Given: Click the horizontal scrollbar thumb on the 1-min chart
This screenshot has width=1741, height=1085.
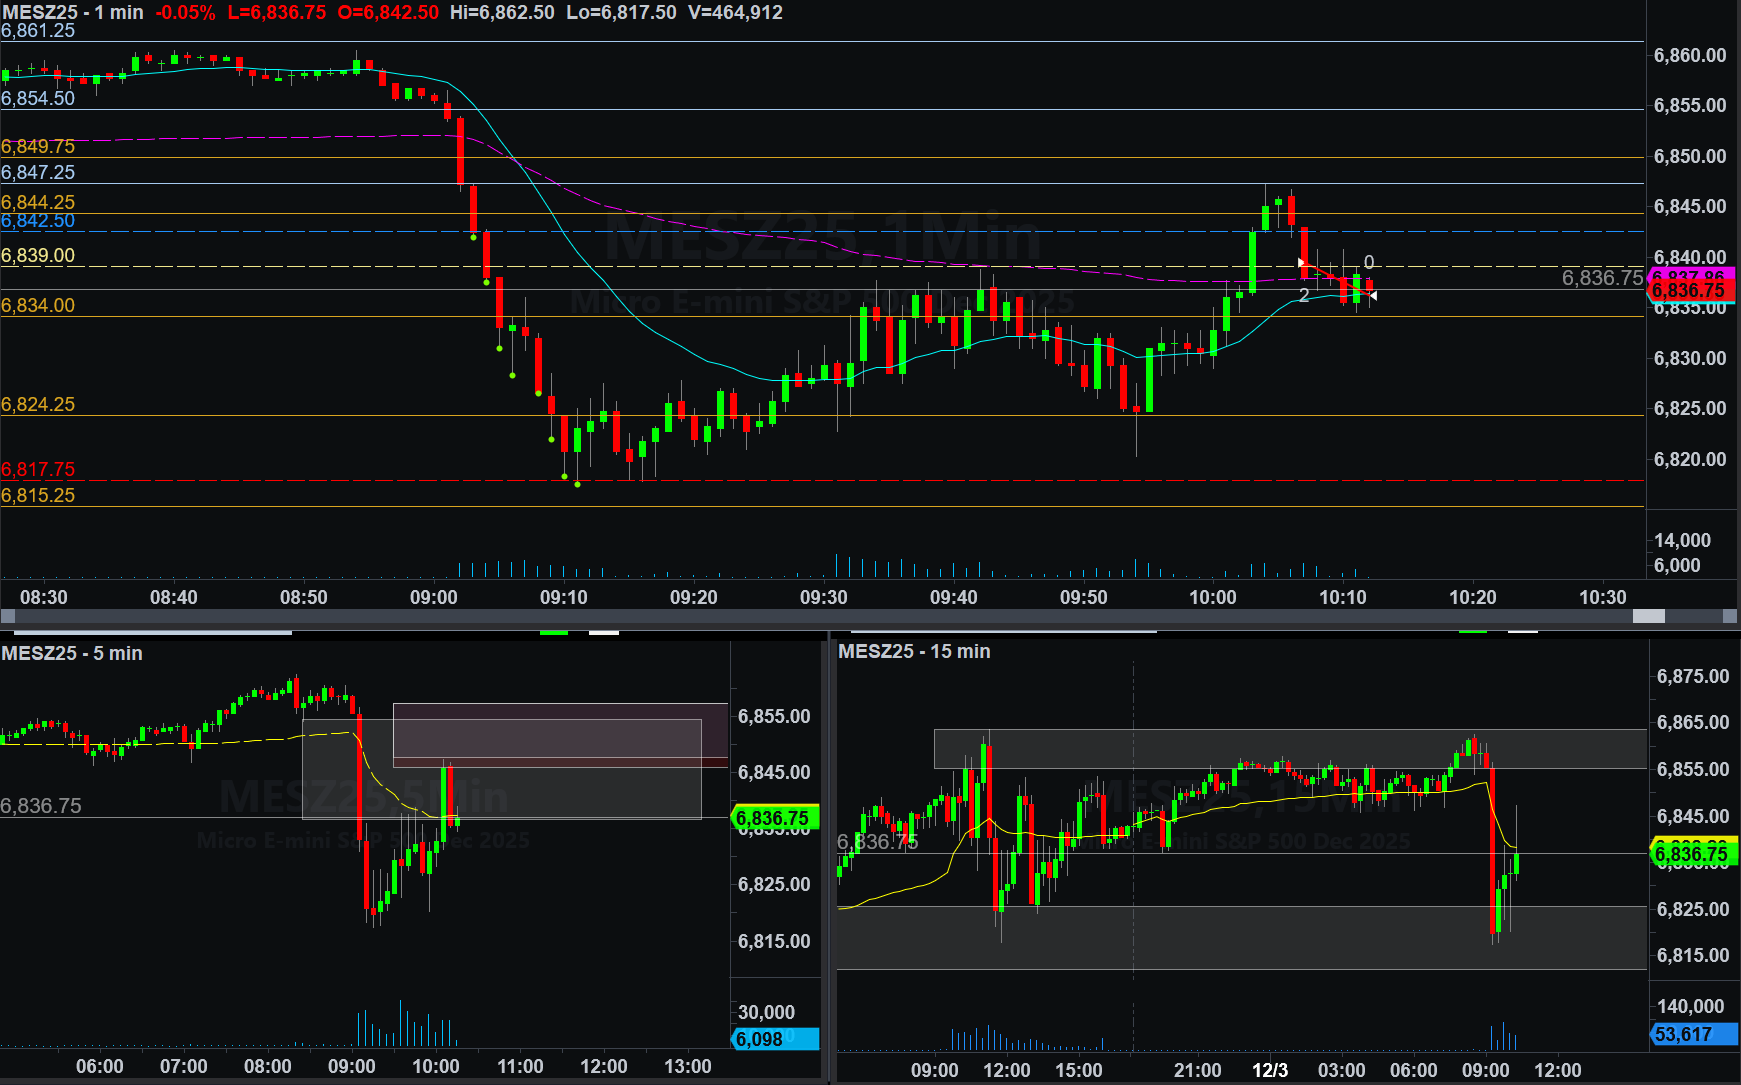Looking at the screenshot, I should (x=1648, y=617).
